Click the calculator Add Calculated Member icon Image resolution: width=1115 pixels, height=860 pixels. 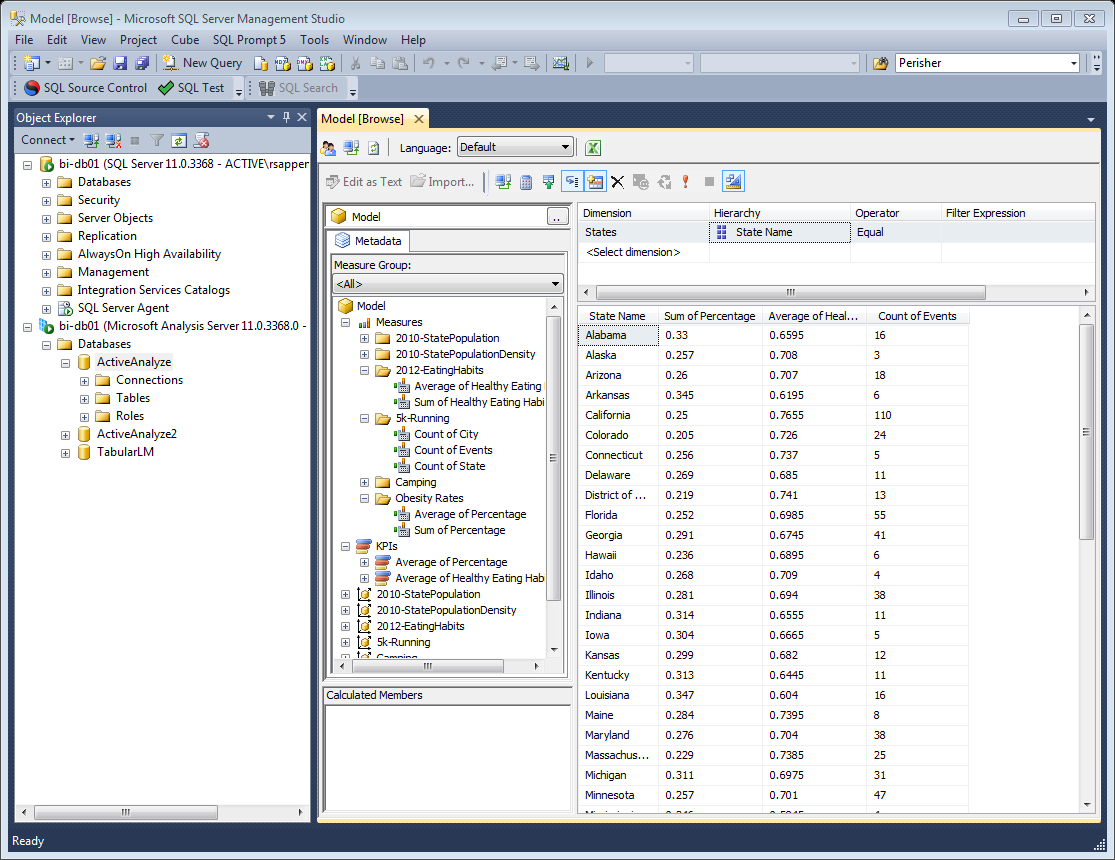526,182
